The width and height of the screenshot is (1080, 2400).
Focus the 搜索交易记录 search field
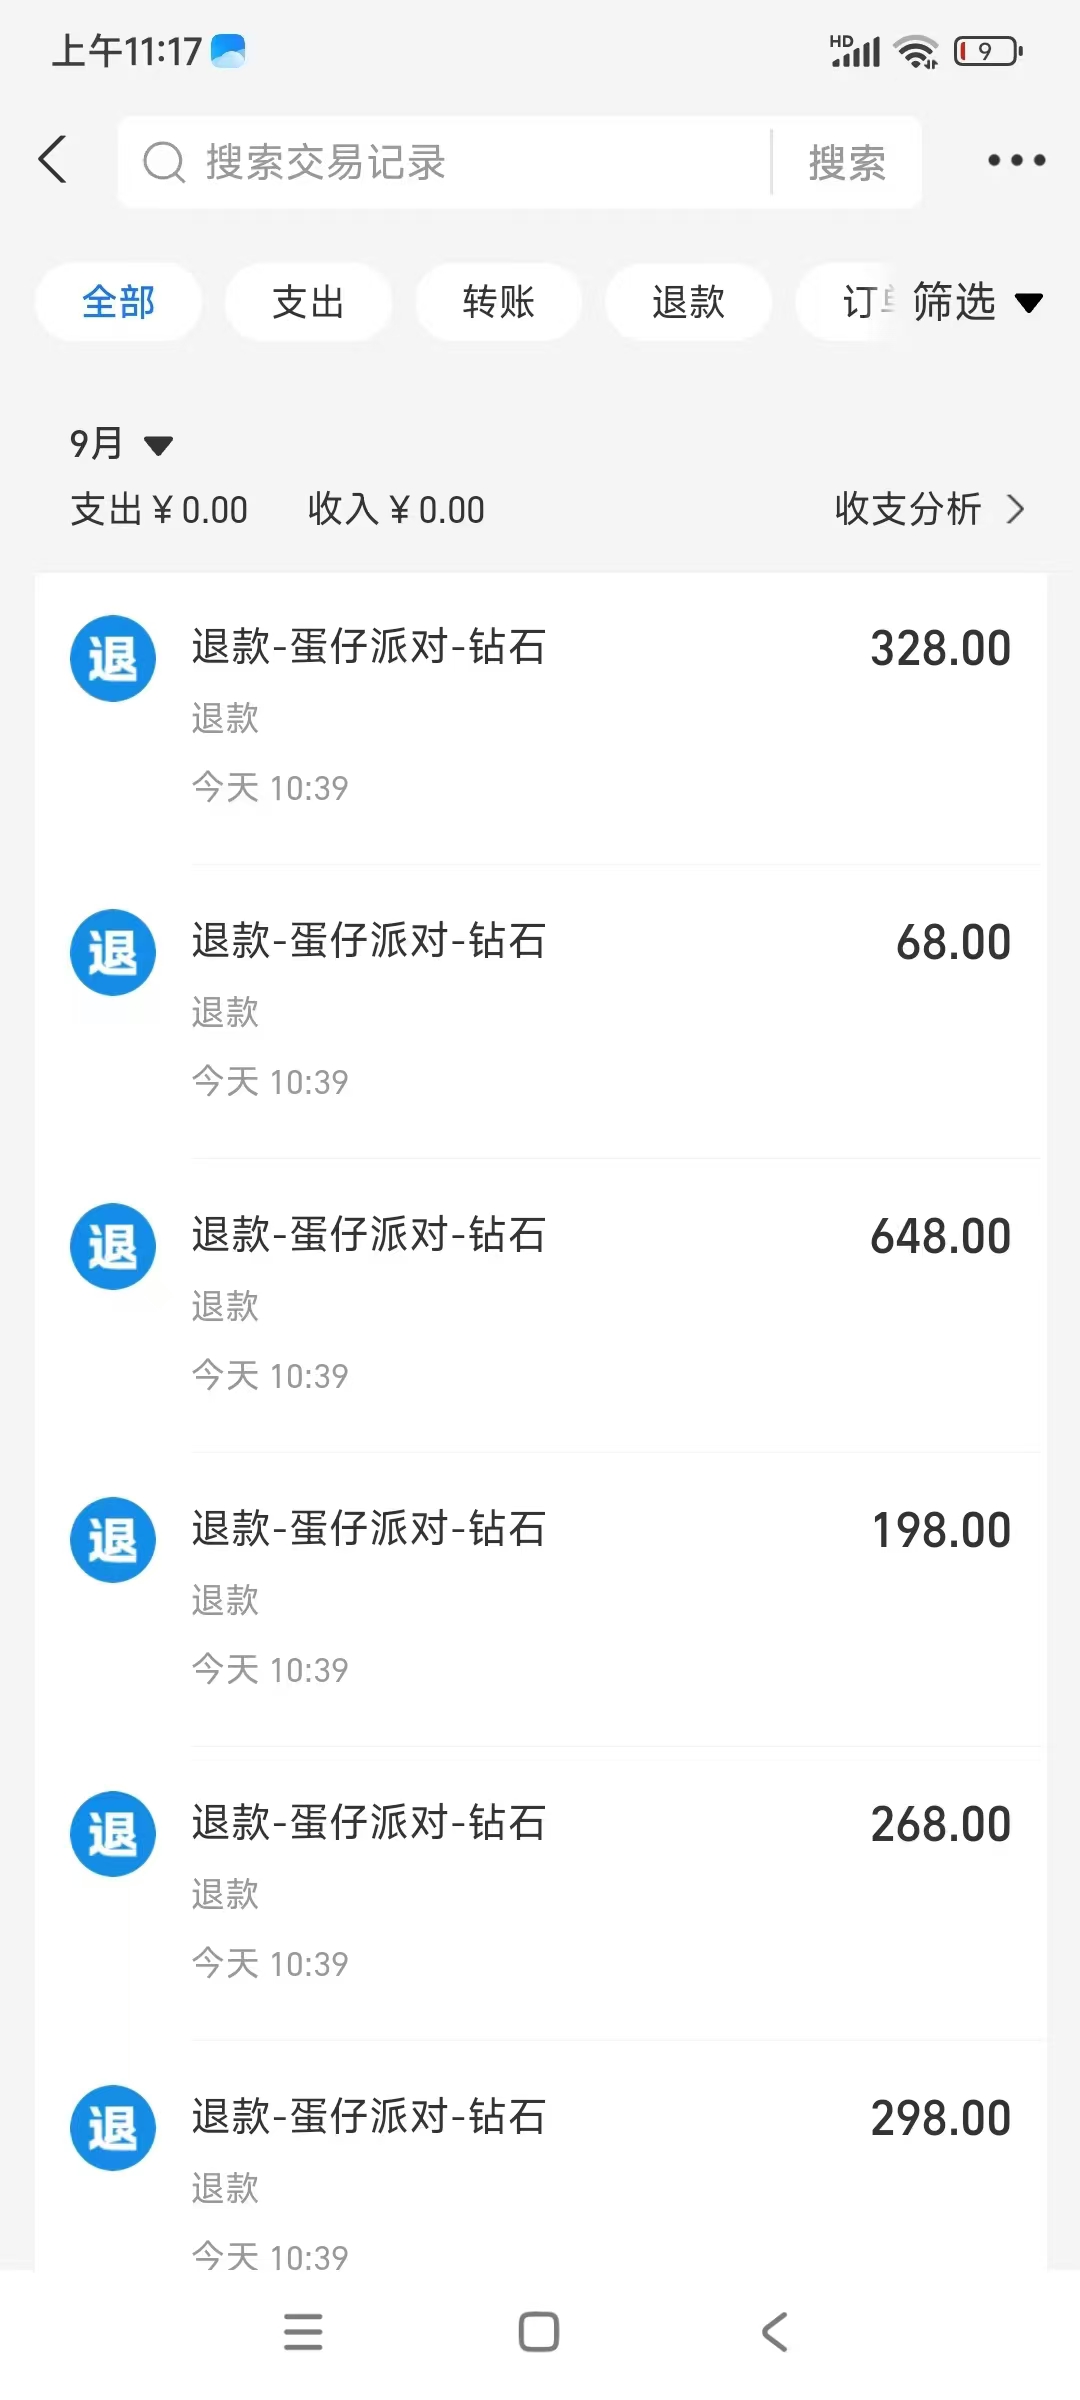(445, 162)
